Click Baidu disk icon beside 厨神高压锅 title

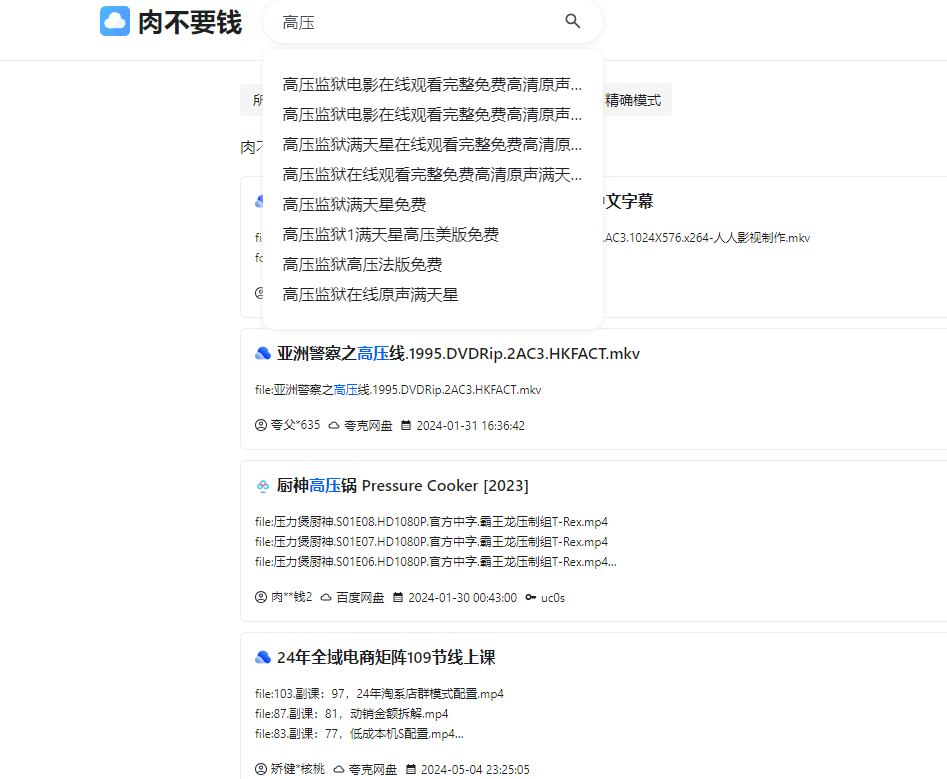click(263, 486)
